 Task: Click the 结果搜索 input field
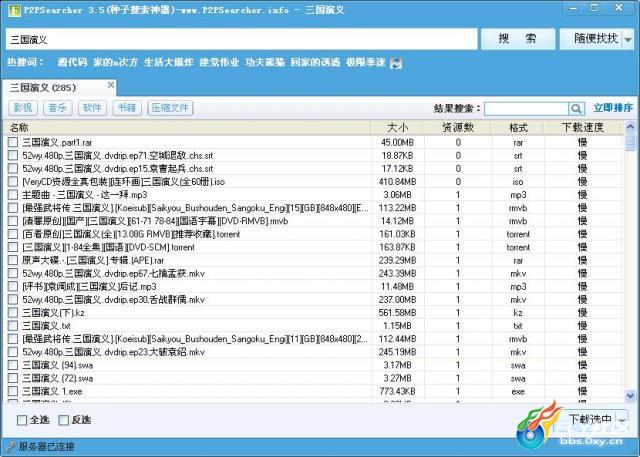pyautogui.click(x=526, y=109)
